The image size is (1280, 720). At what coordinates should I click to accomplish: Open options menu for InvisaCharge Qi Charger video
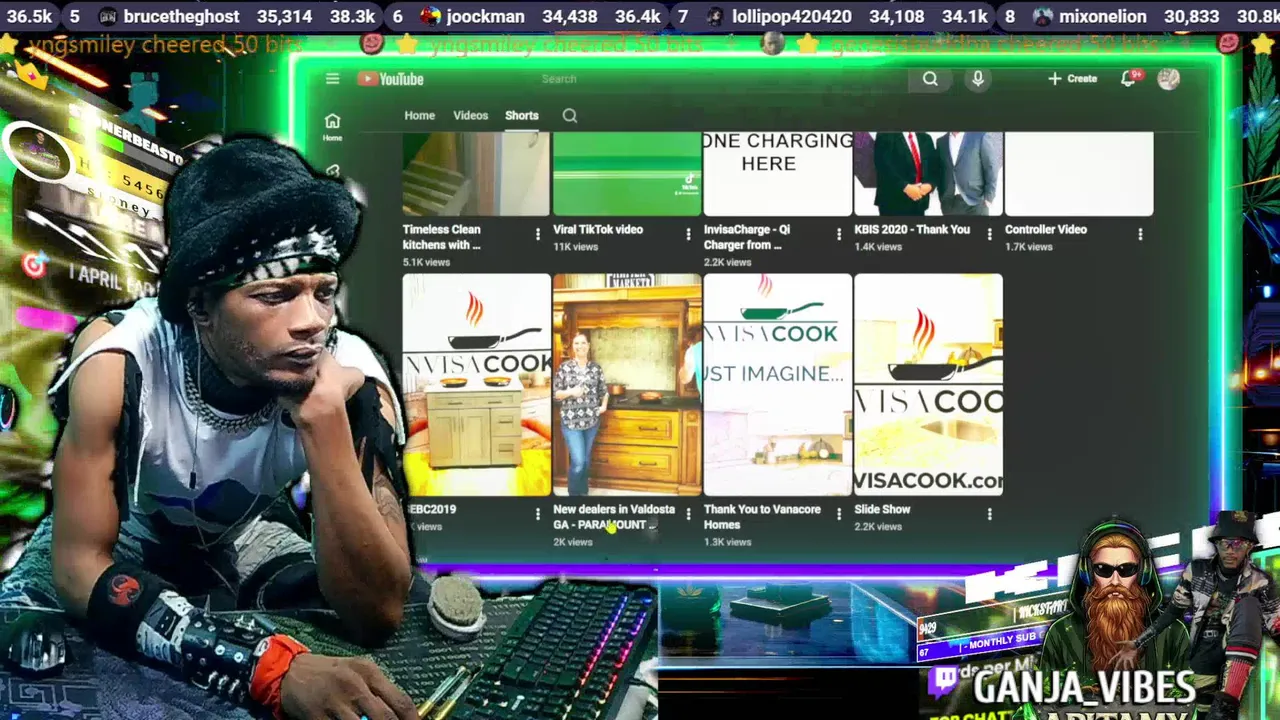pyautogui.click(x=839, y=234)
